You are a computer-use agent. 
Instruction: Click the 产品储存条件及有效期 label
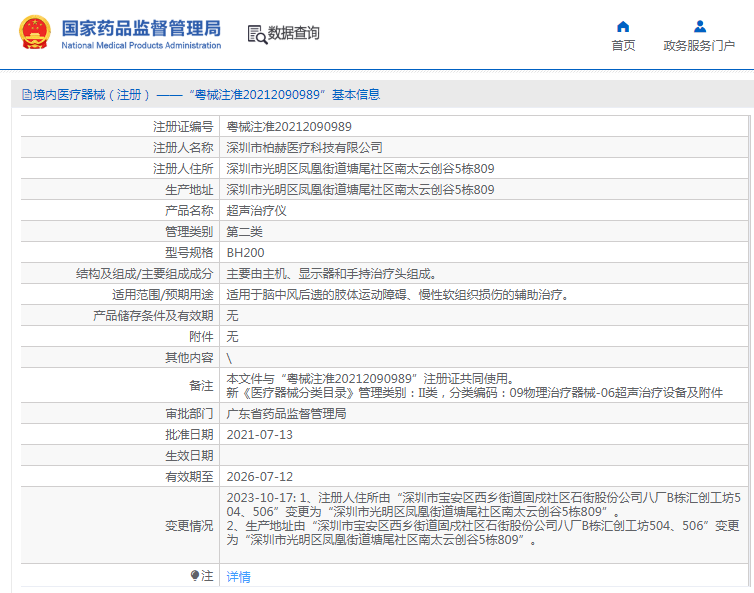(x=153, y=315)
